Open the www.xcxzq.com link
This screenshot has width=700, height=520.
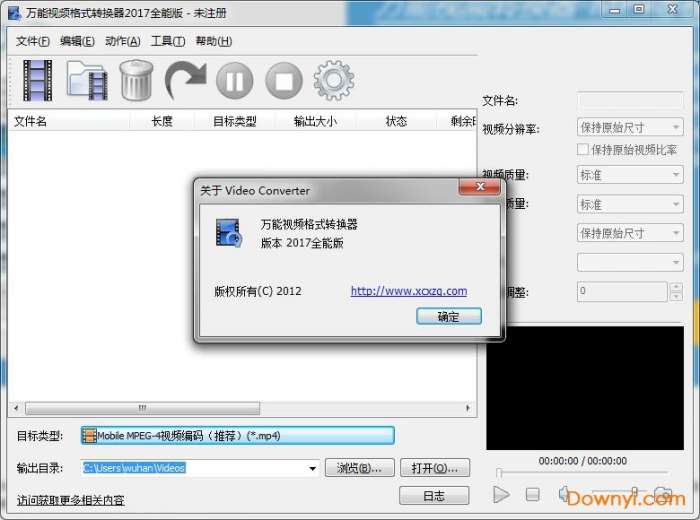click(x=409, y=291)
